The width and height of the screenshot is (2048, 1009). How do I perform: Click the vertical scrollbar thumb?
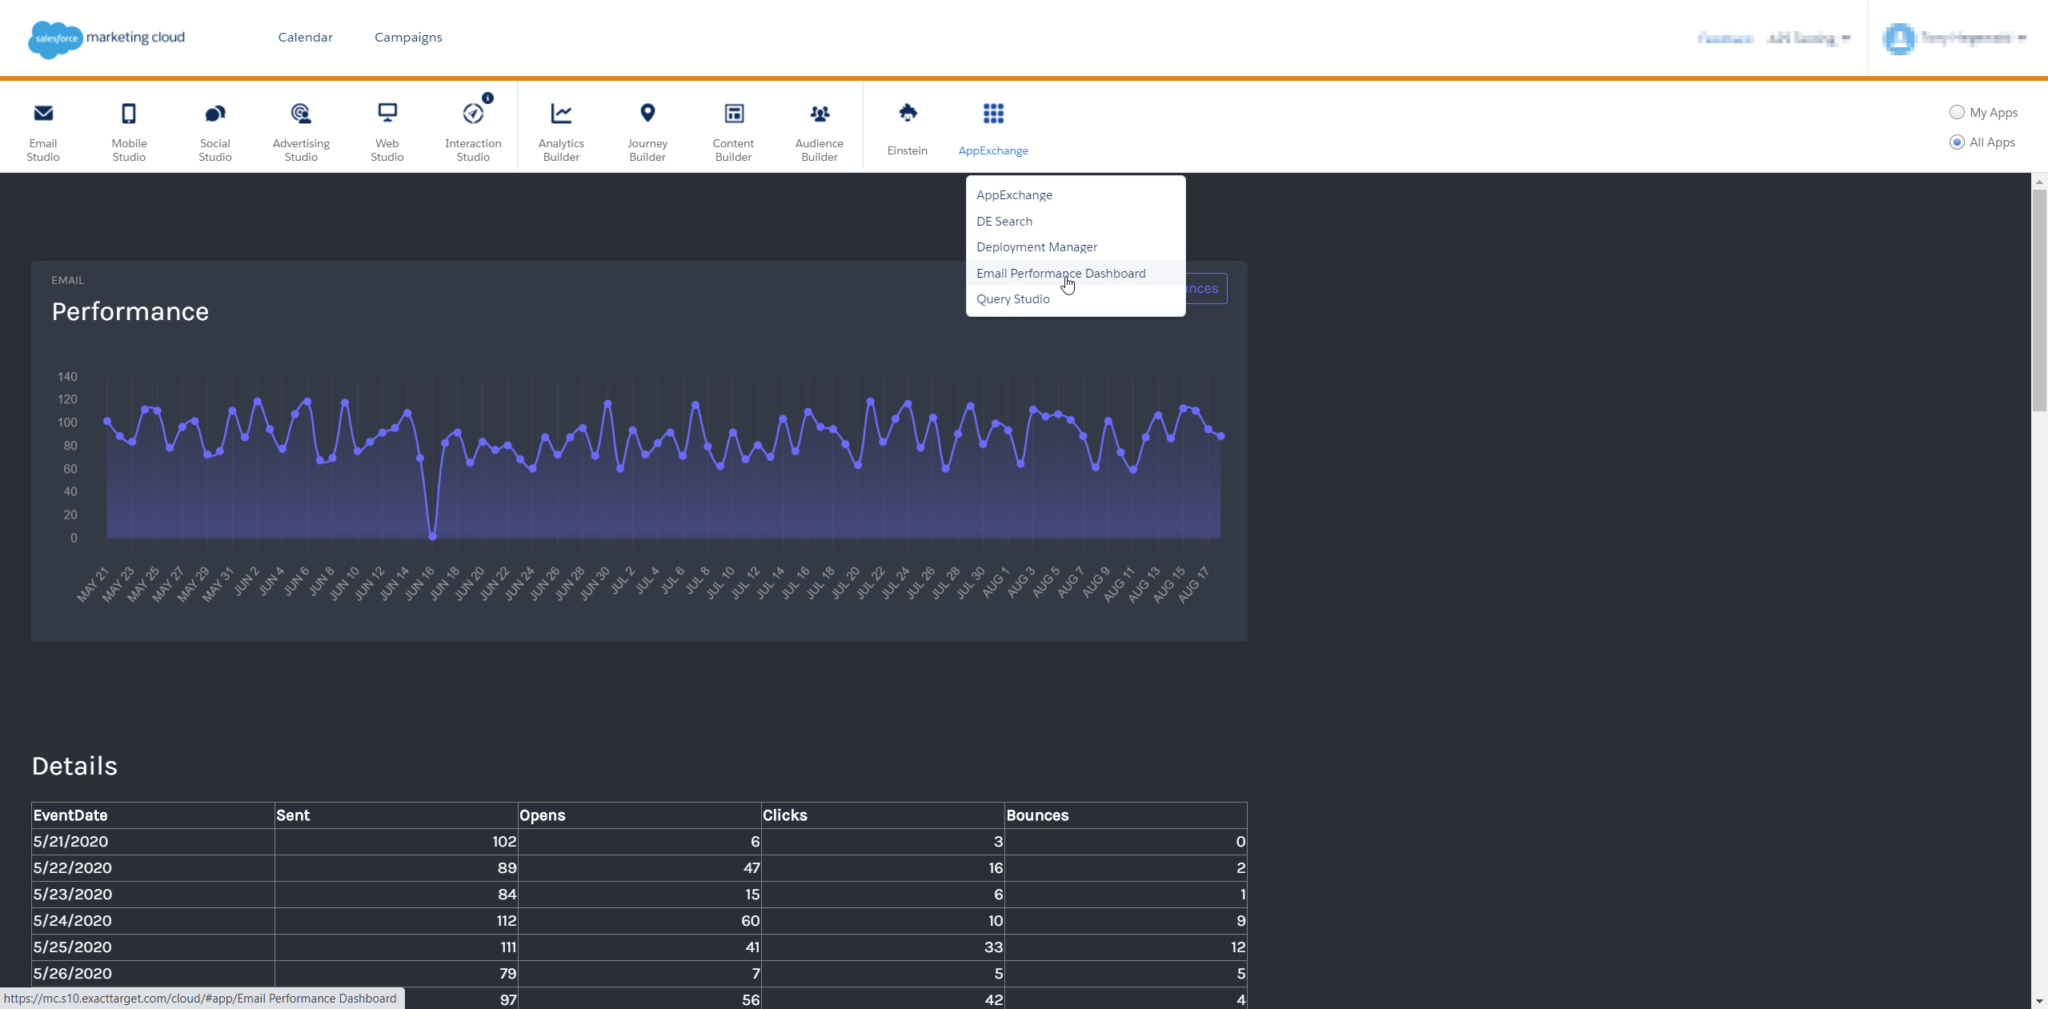pos(2039,300)
